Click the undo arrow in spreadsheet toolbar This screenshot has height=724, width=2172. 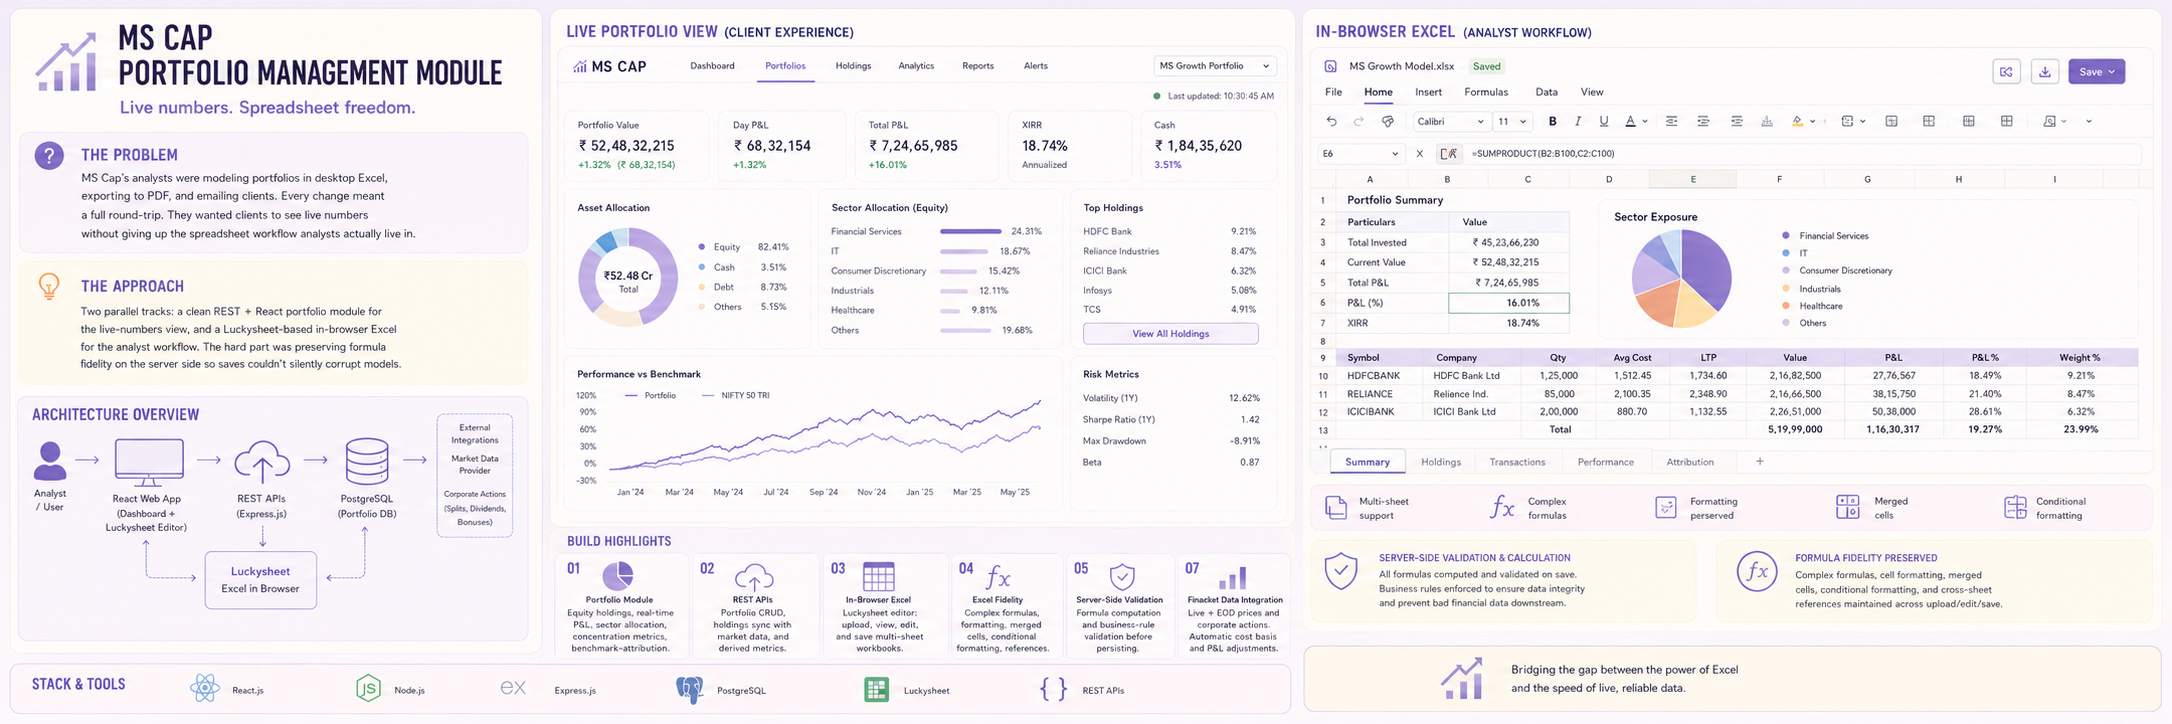[1331, 121]
